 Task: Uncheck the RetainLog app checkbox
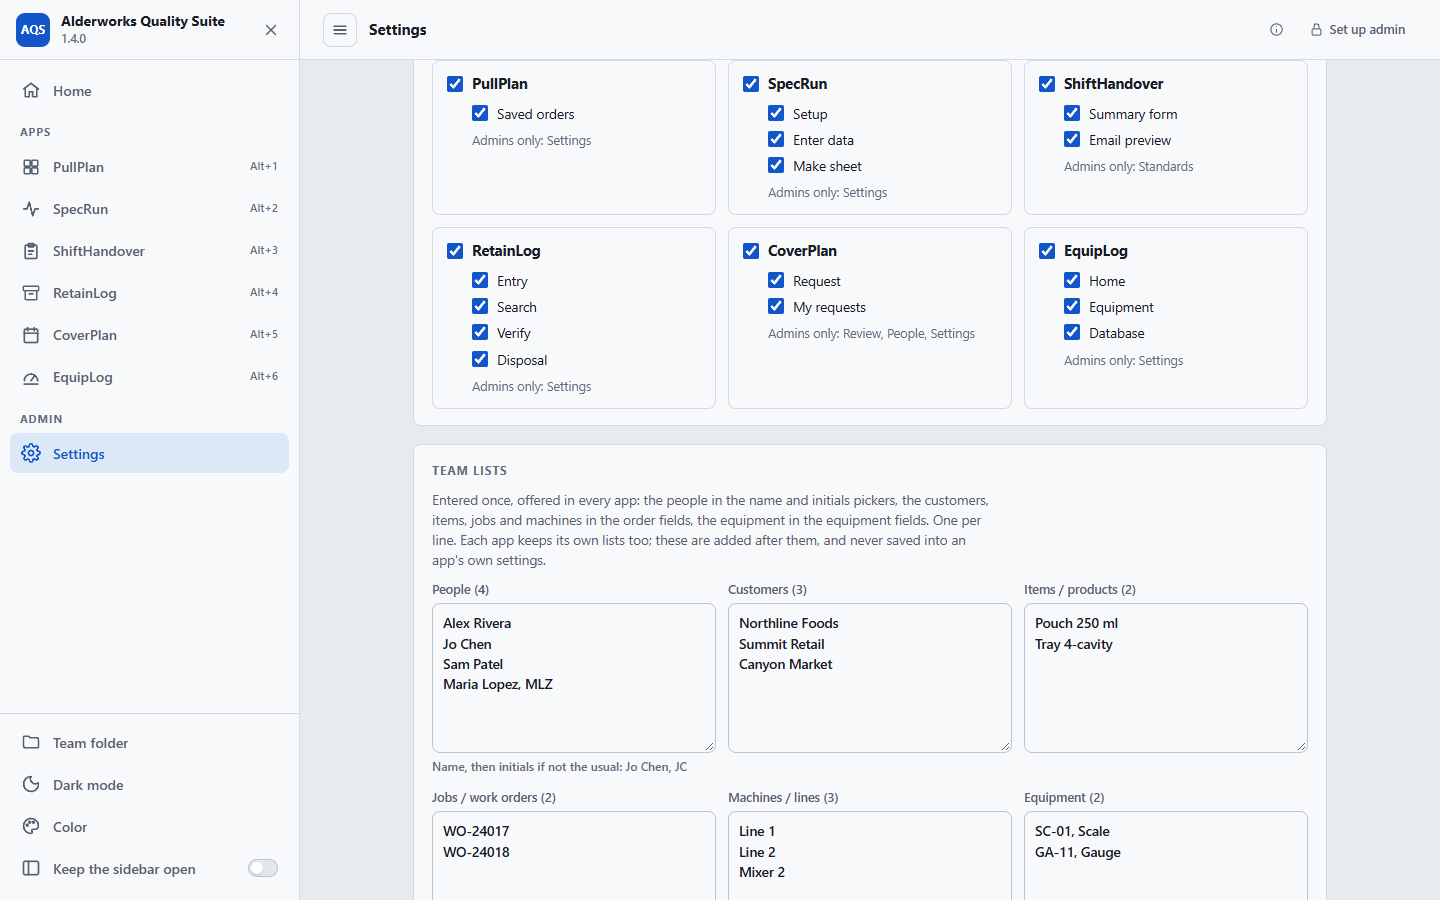tap(455, 251)
